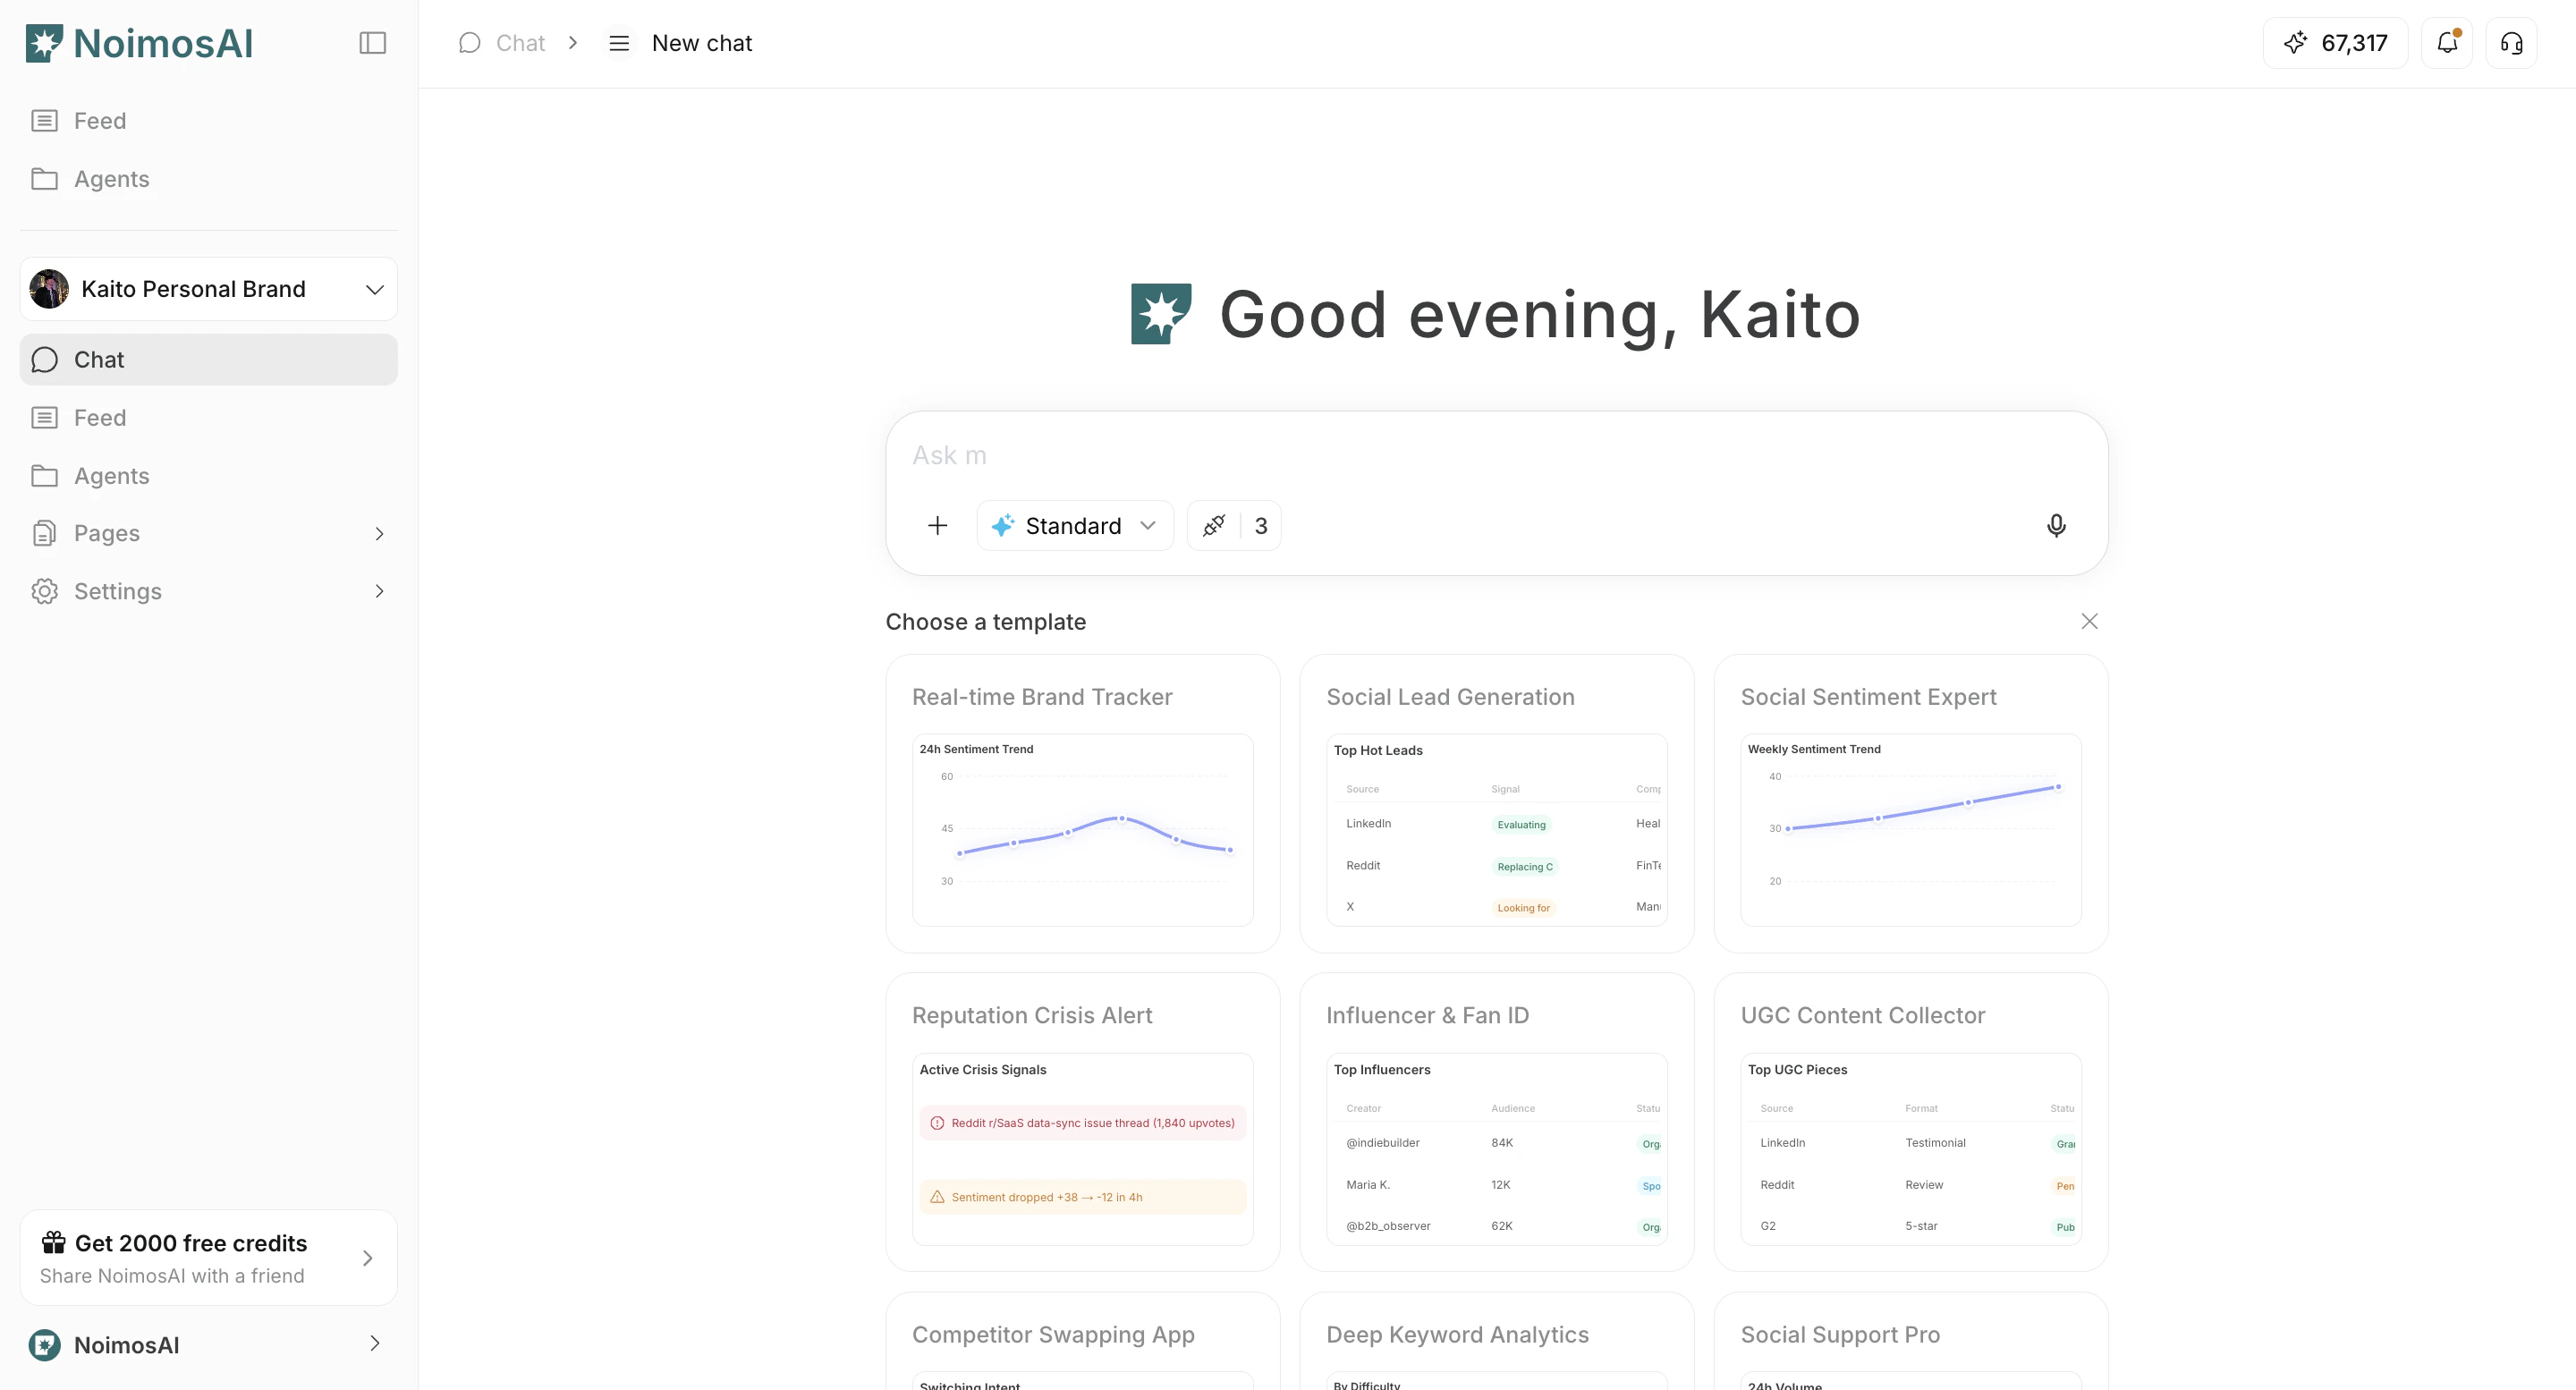Click the 'Choose a template' heading
This screenshot has width=2576, height=1390.
[x=986, y=622]
